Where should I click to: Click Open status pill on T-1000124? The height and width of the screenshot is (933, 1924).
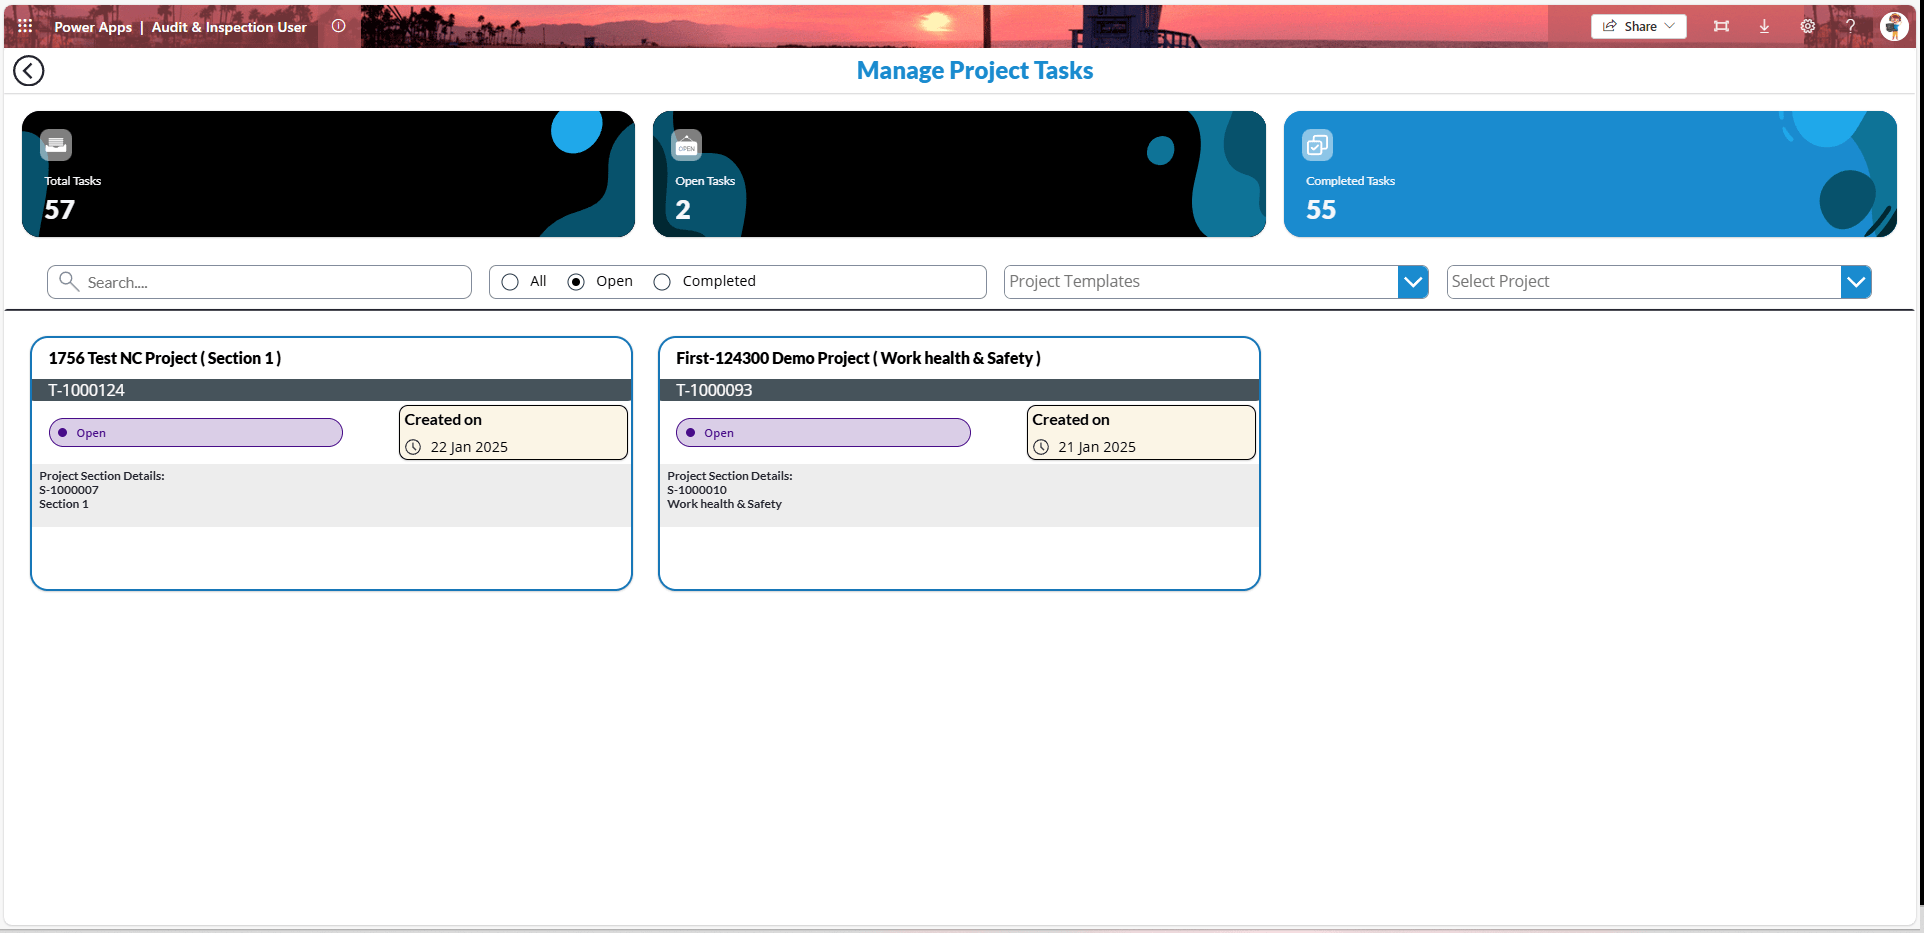click(196, 433)
